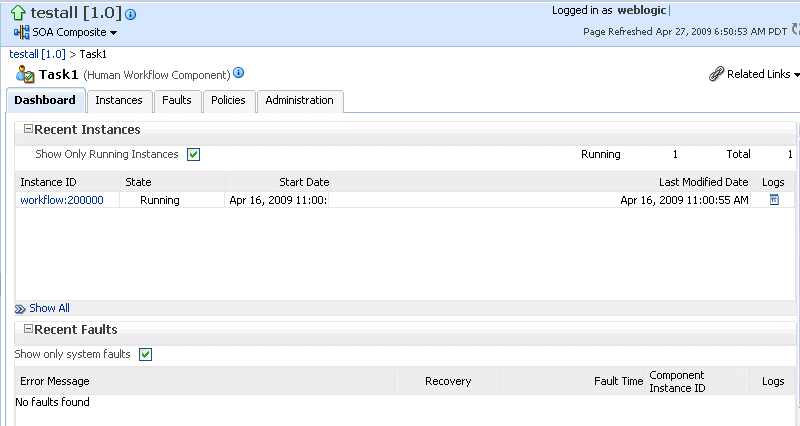
Task: Open the Policies tab
Action: [x=228, y=101]
